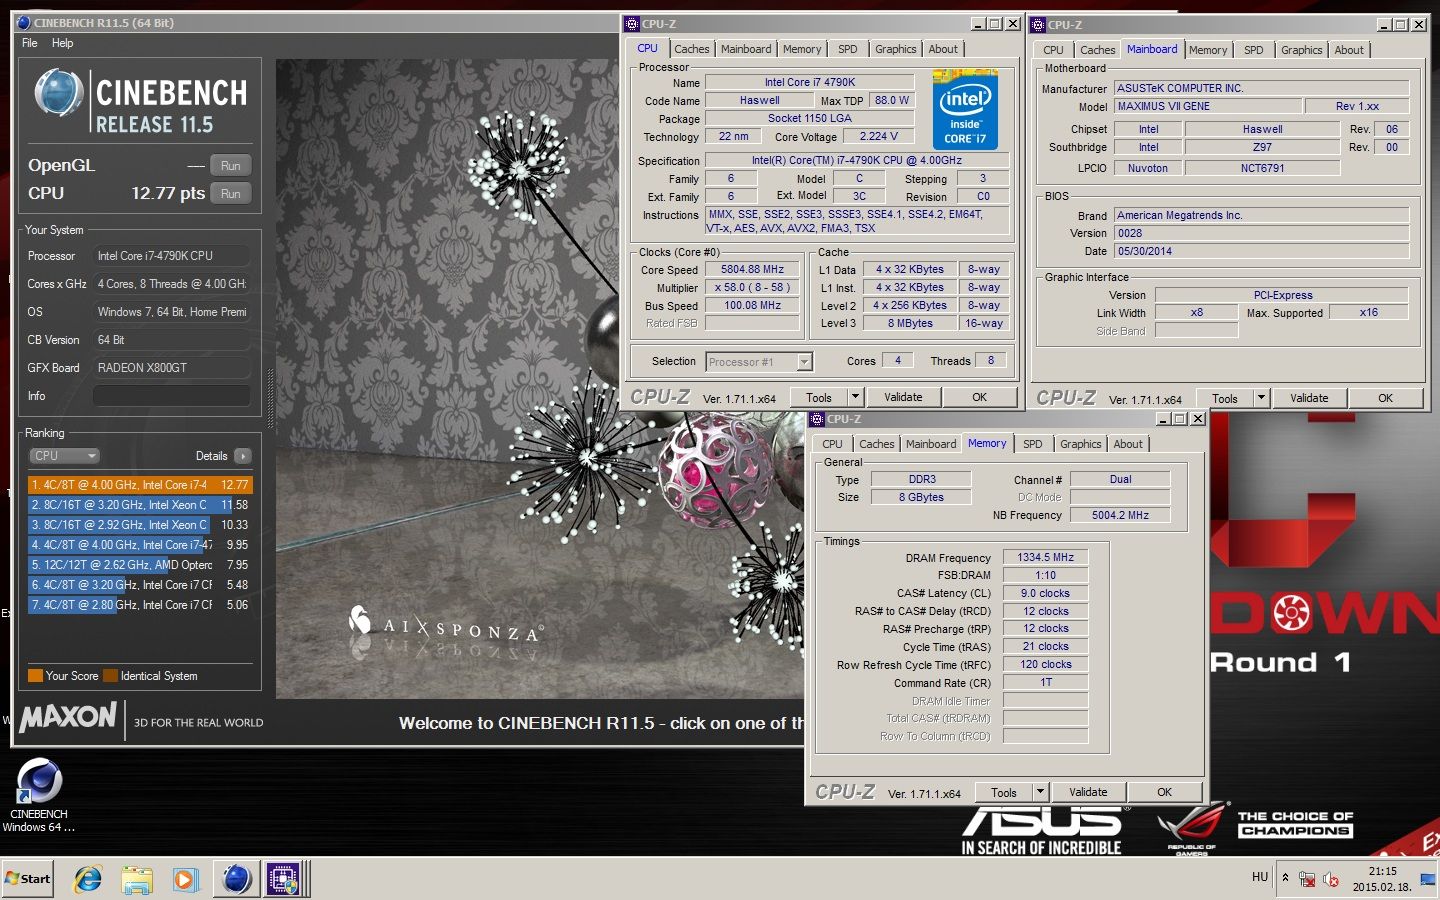The image size is (1440, 900).
Task: Click the volume tray icon
Action: (x=1331, y=879)
